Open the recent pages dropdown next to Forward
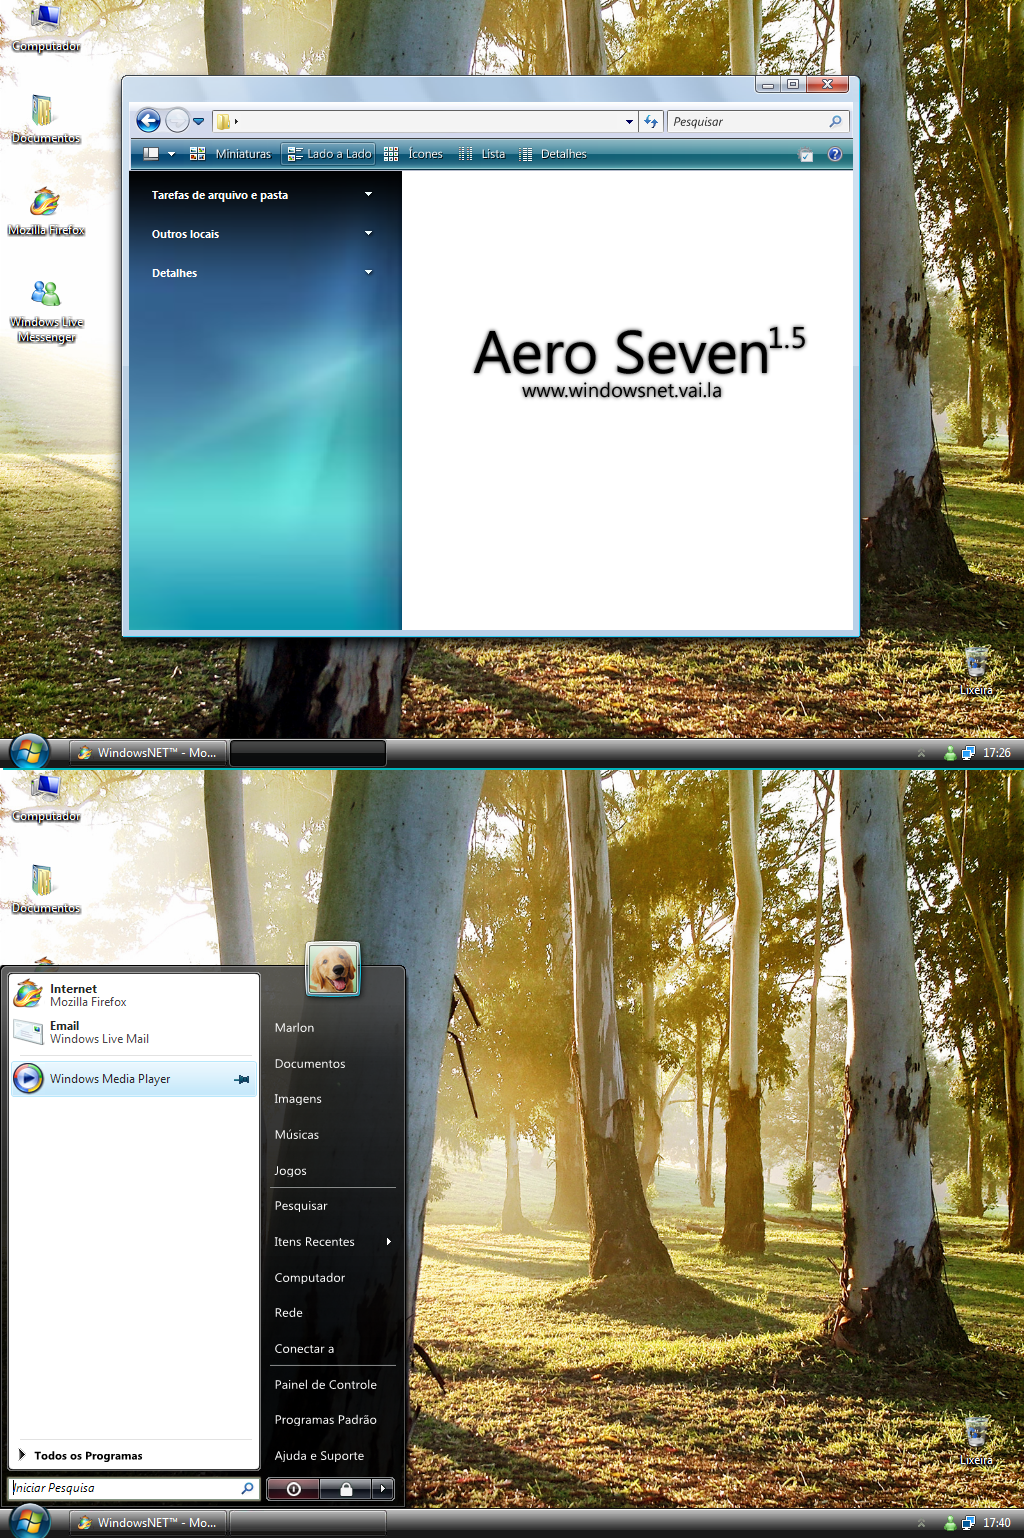Viewport: 1024px width, 1538px height. 198,122
